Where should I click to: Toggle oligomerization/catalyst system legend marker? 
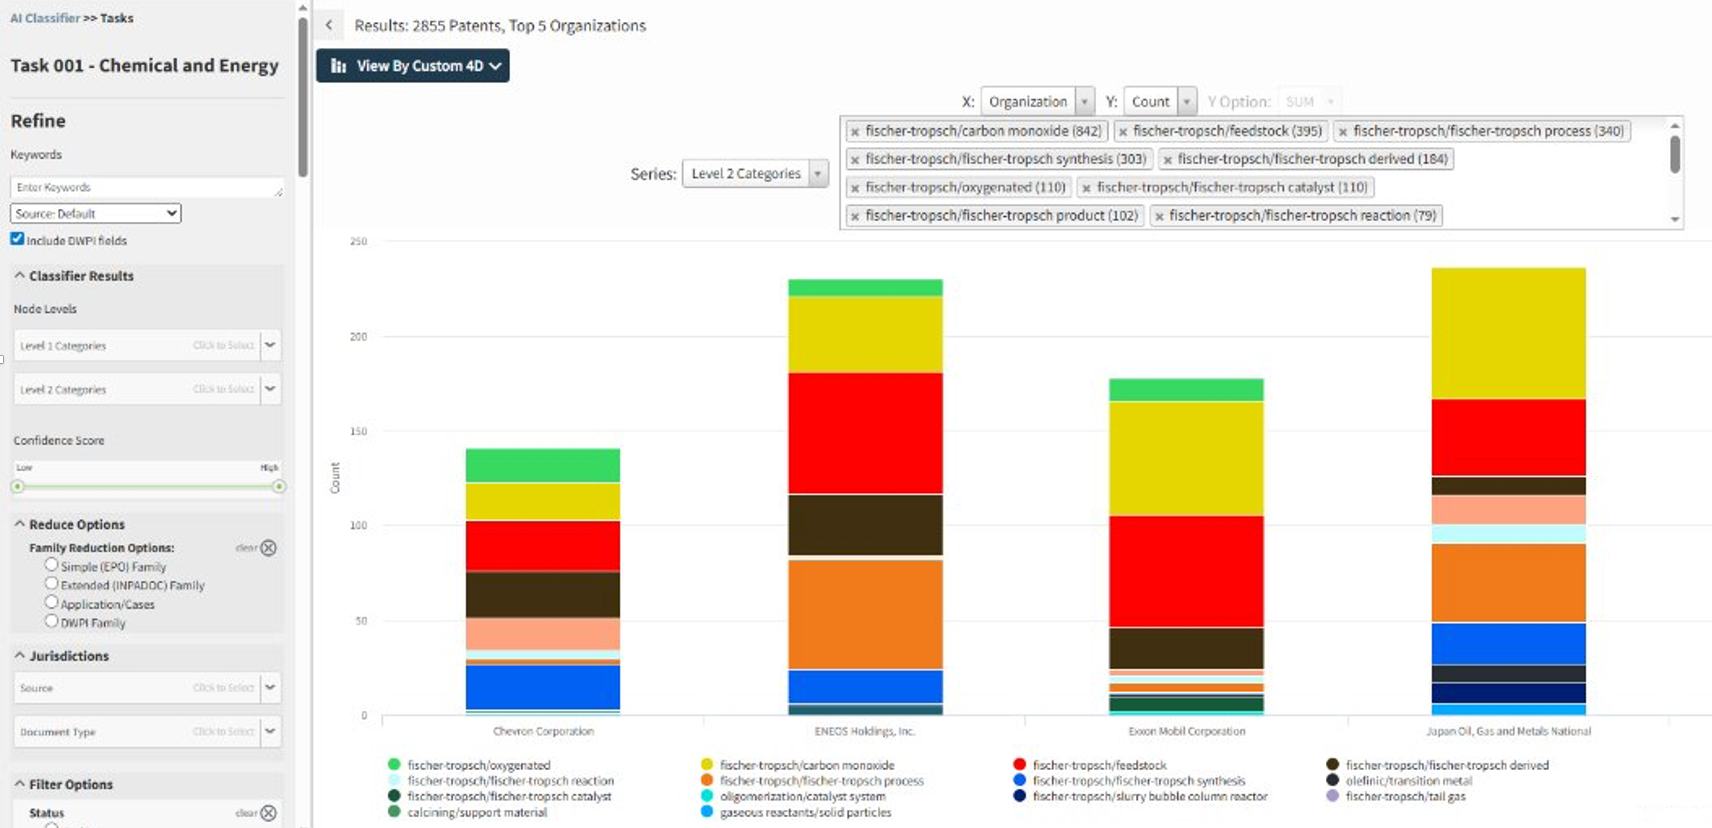pyautogui.click(x=707, y=797)
